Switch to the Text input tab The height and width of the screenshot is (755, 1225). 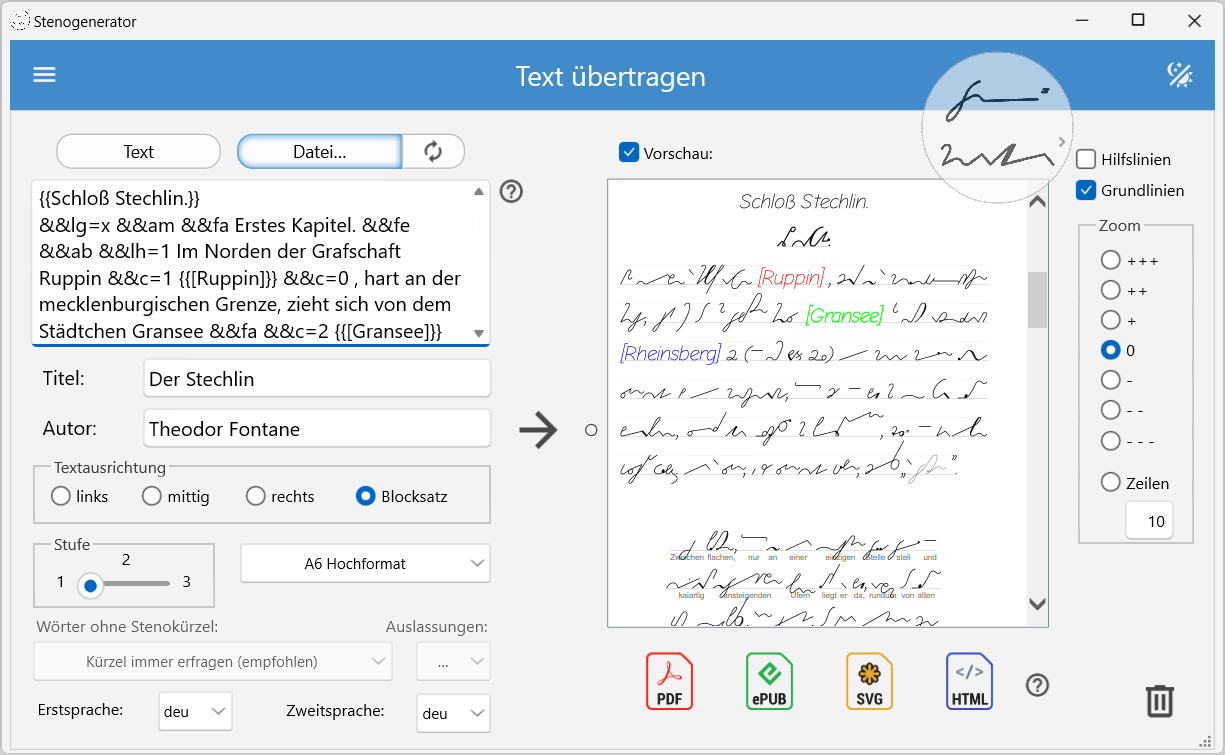tap(138, 152)
